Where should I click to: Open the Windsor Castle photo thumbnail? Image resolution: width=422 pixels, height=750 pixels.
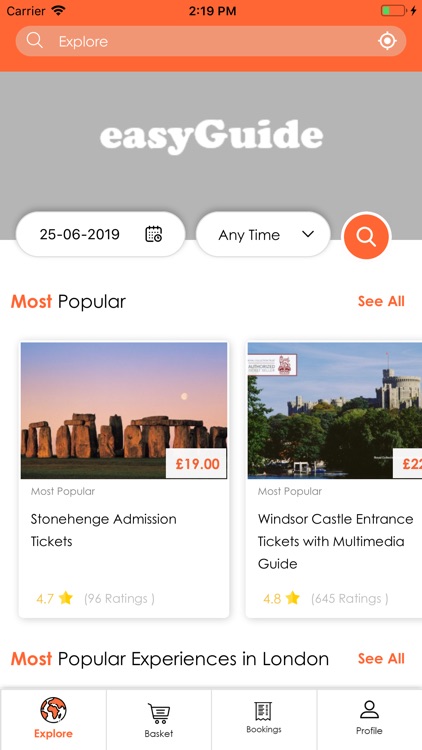[335, 410]
